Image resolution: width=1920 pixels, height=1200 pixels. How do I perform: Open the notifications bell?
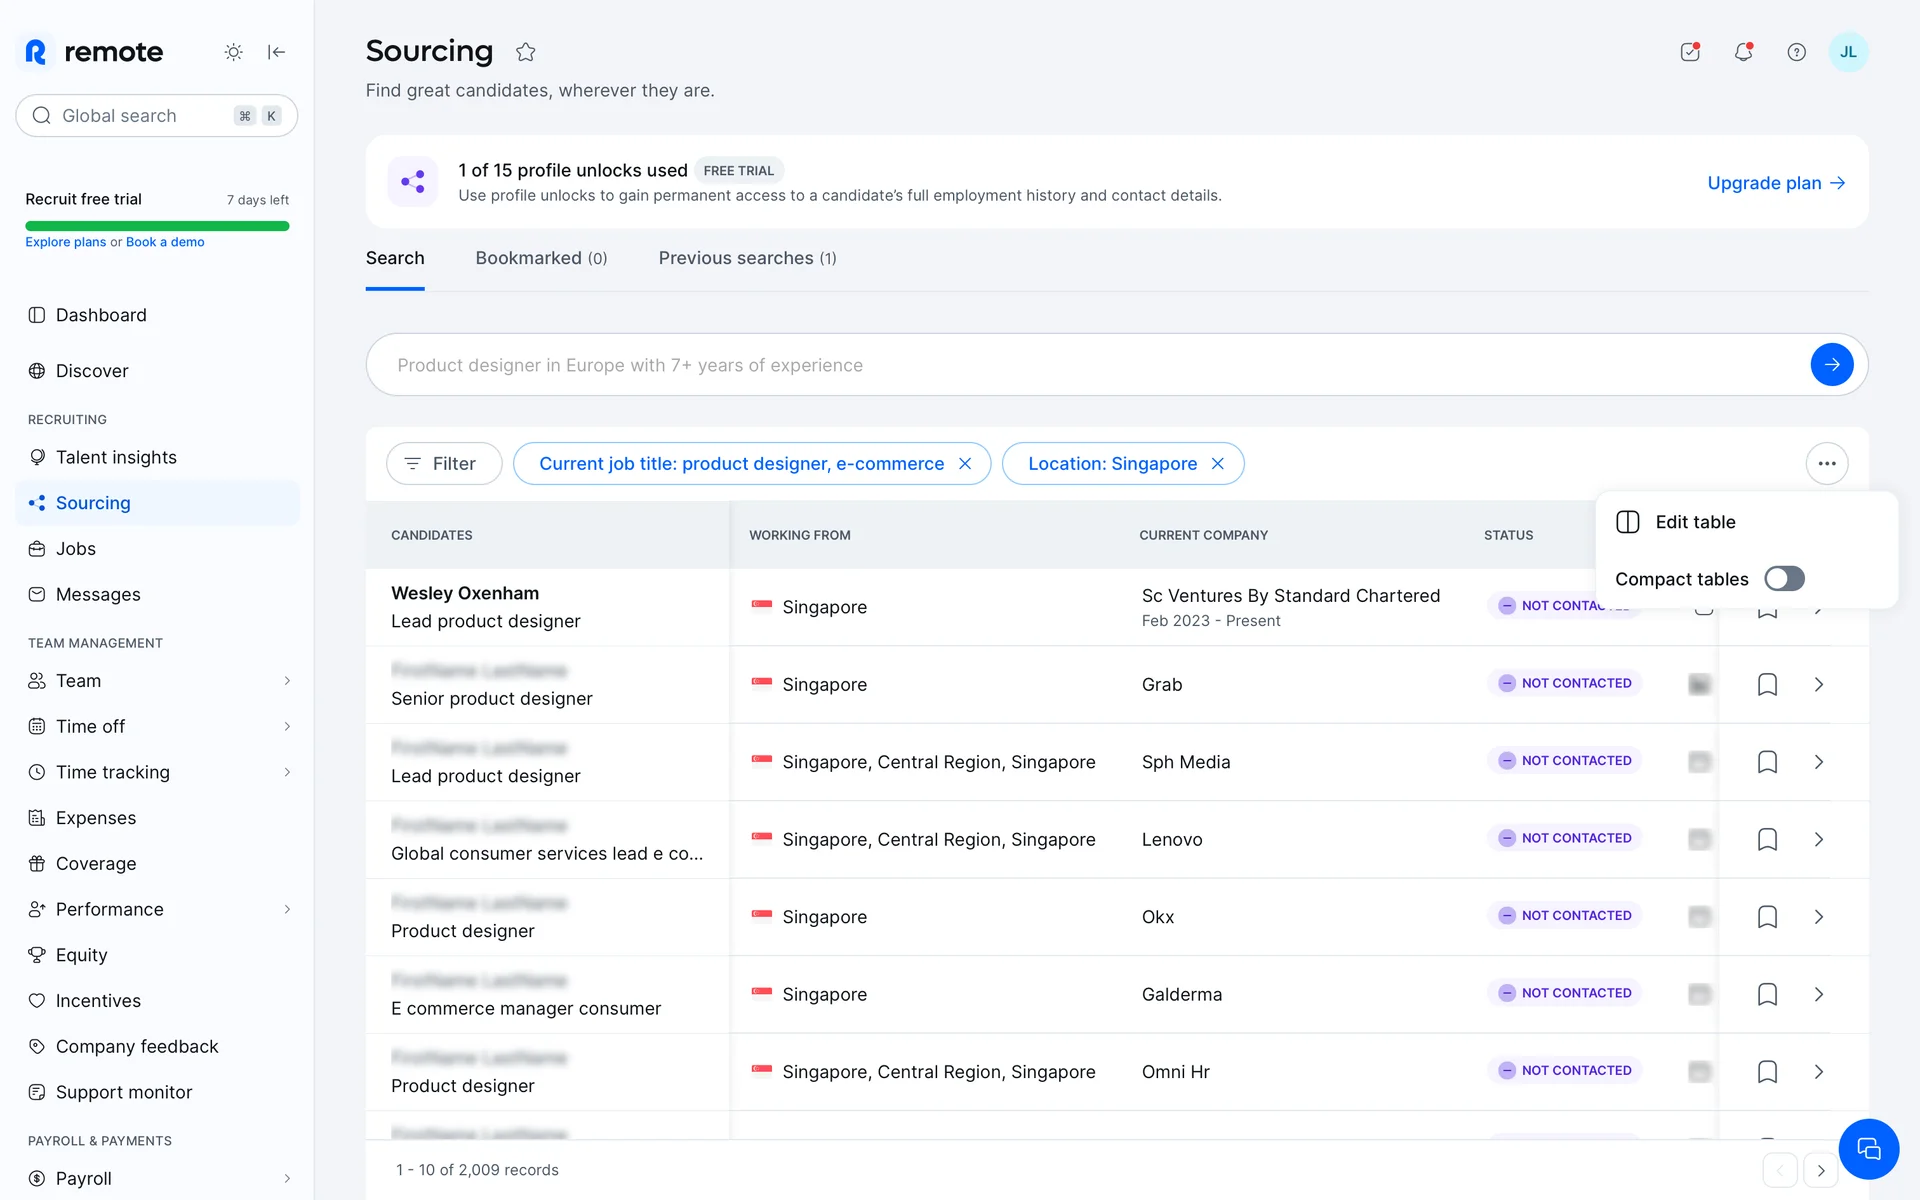click(1743, 52)
